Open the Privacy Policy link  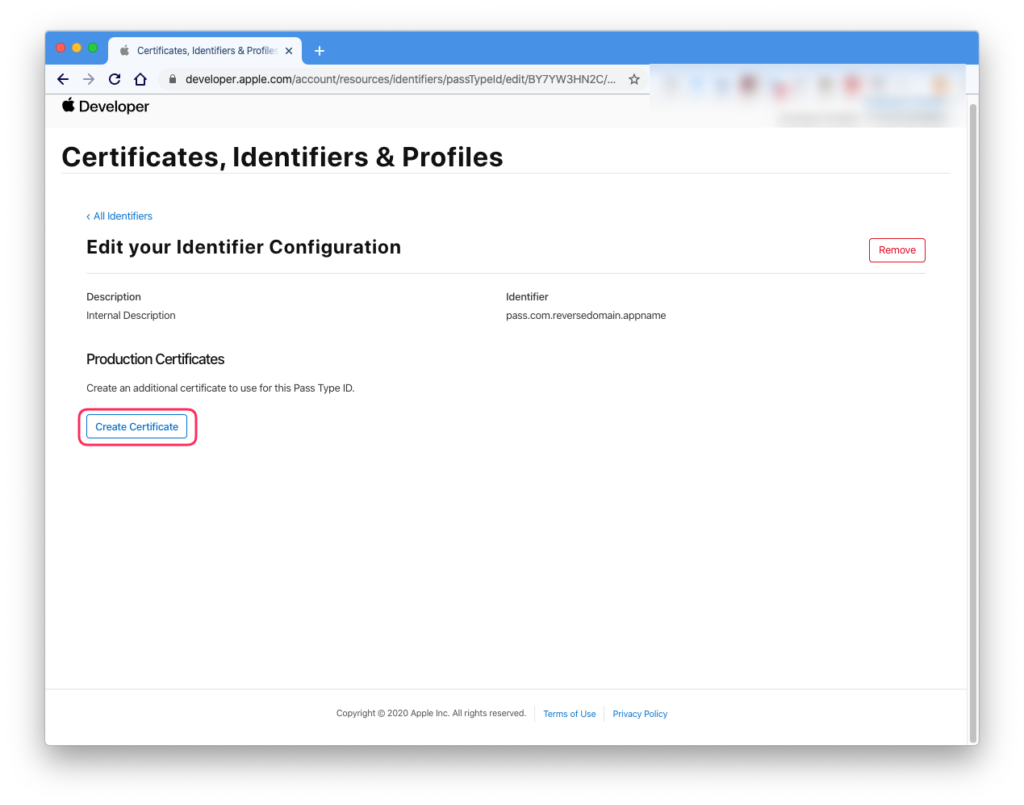pyautogui.click(x=640, y=714)
